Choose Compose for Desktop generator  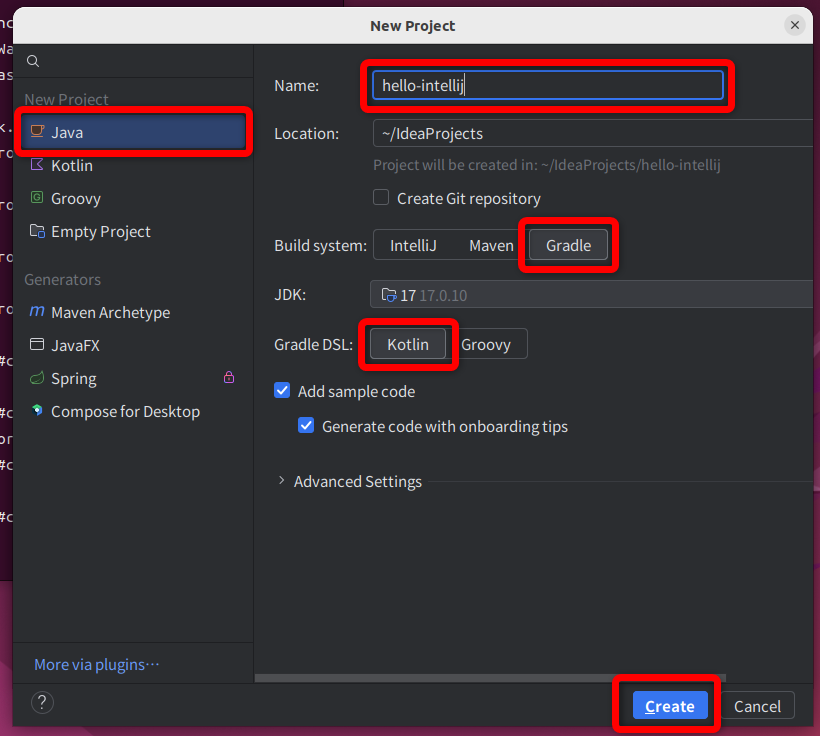[x=133, y=411]
